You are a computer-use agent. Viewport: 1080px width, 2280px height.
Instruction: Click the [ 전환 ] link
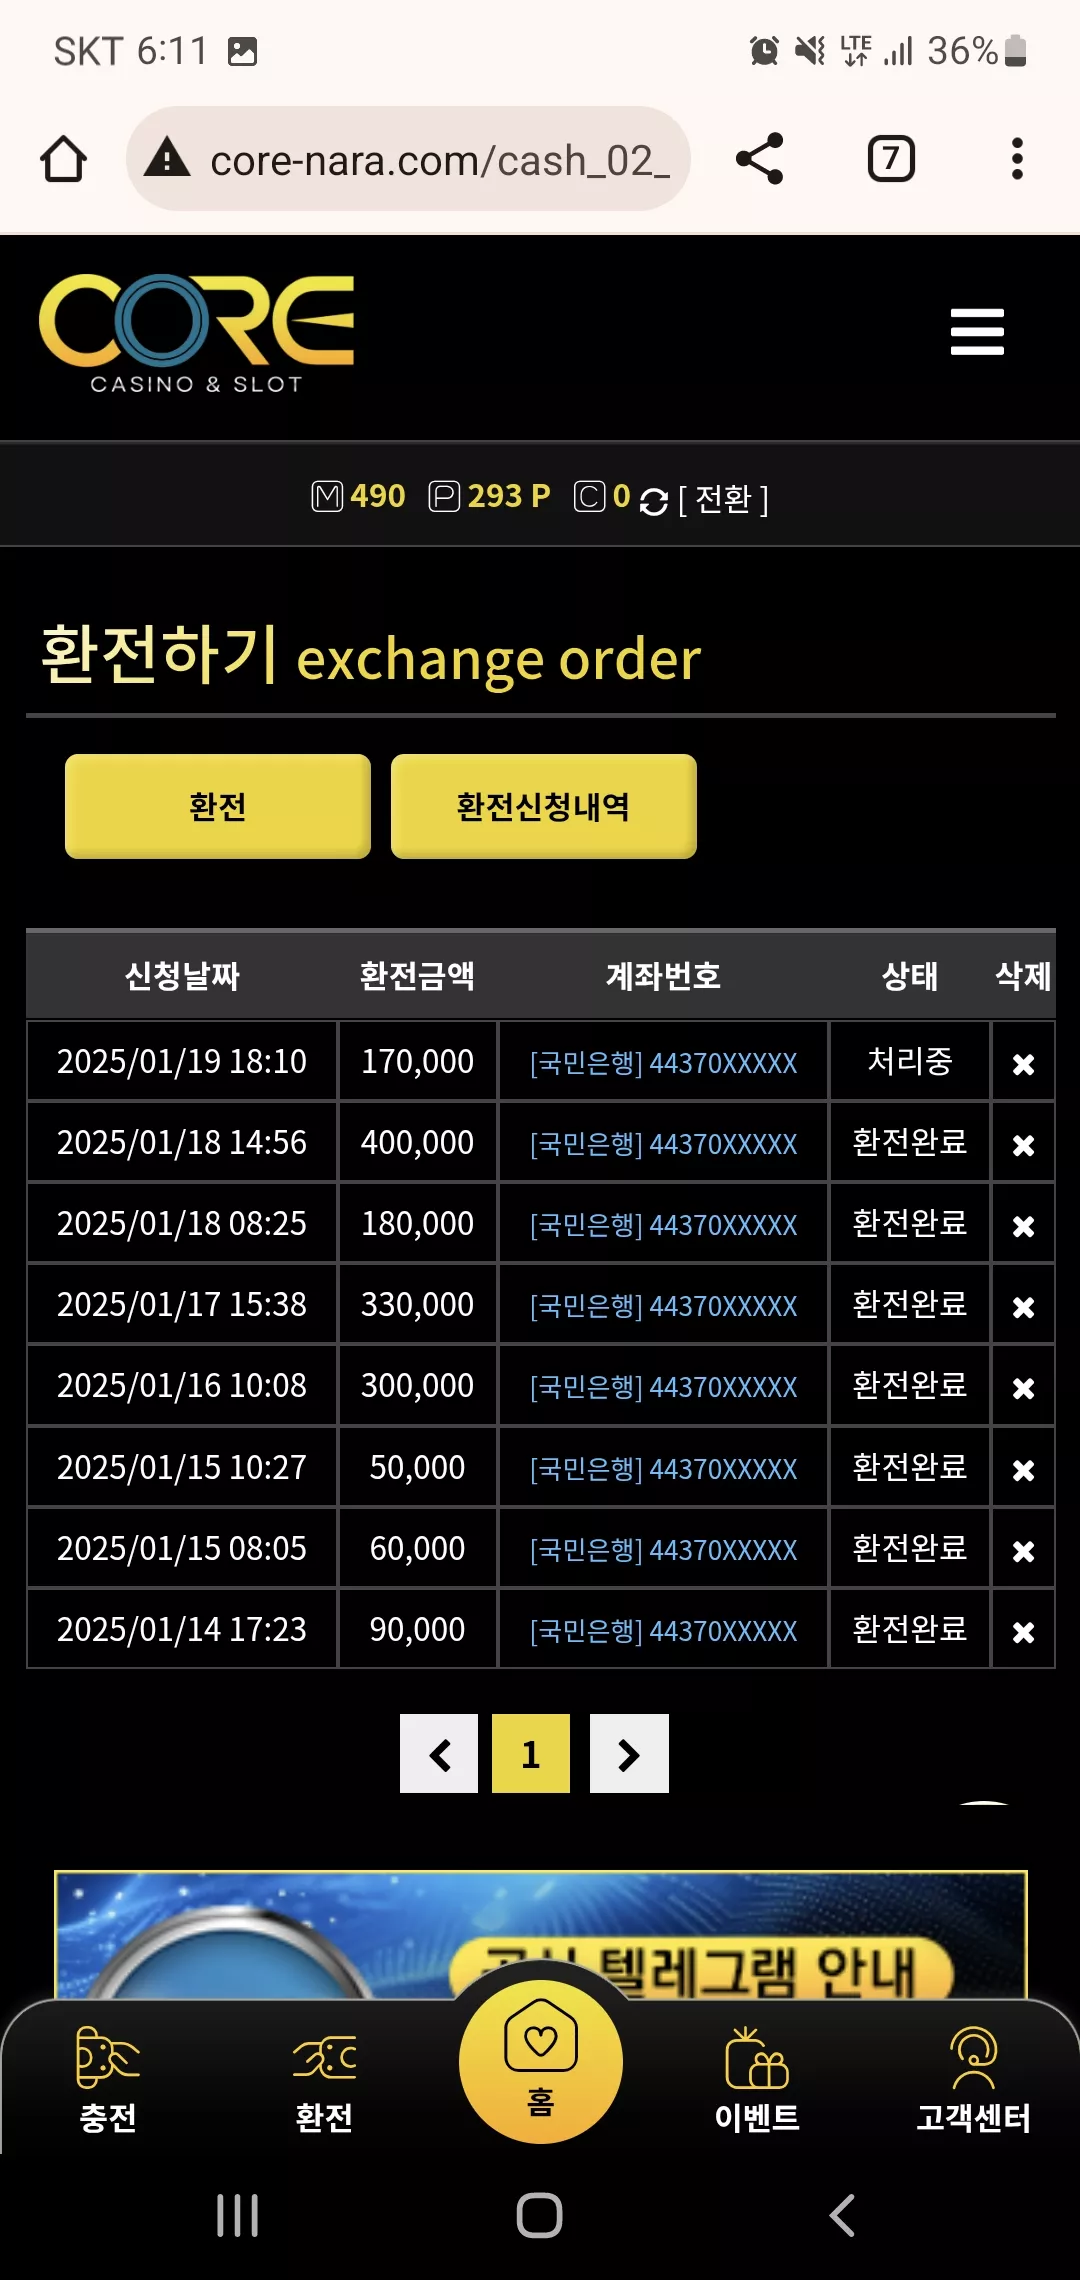pyautogui.click(x=723, y=499)
